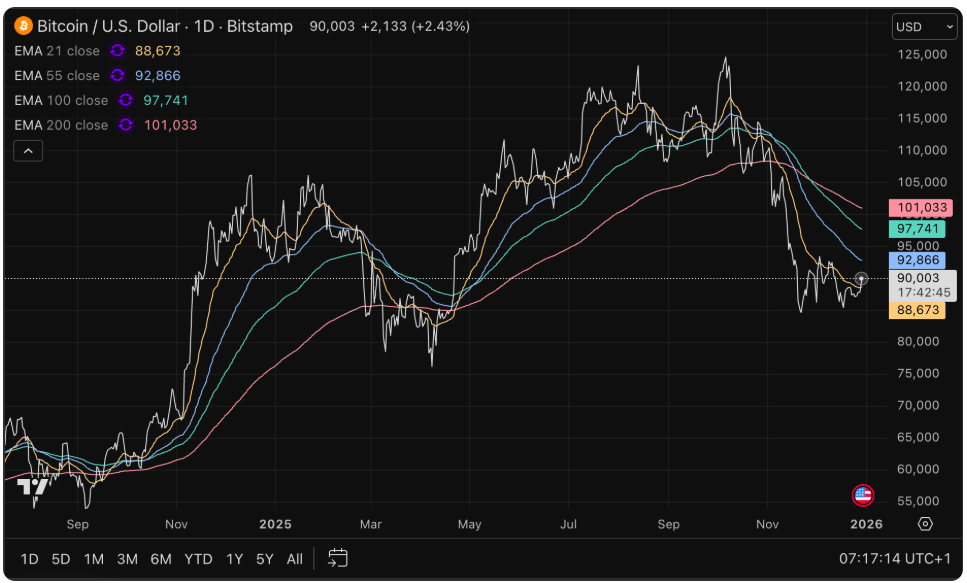Click the blue 92,866 price axis label

pos(917,260)
